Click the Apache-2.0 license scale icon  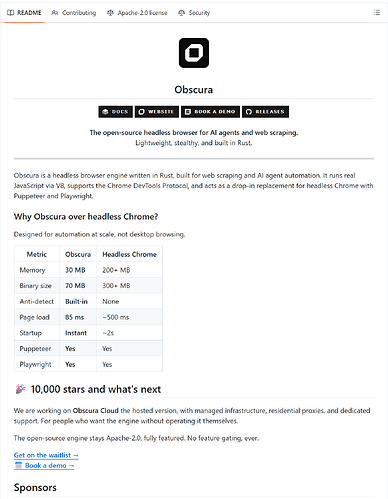(x=110, y=13)
